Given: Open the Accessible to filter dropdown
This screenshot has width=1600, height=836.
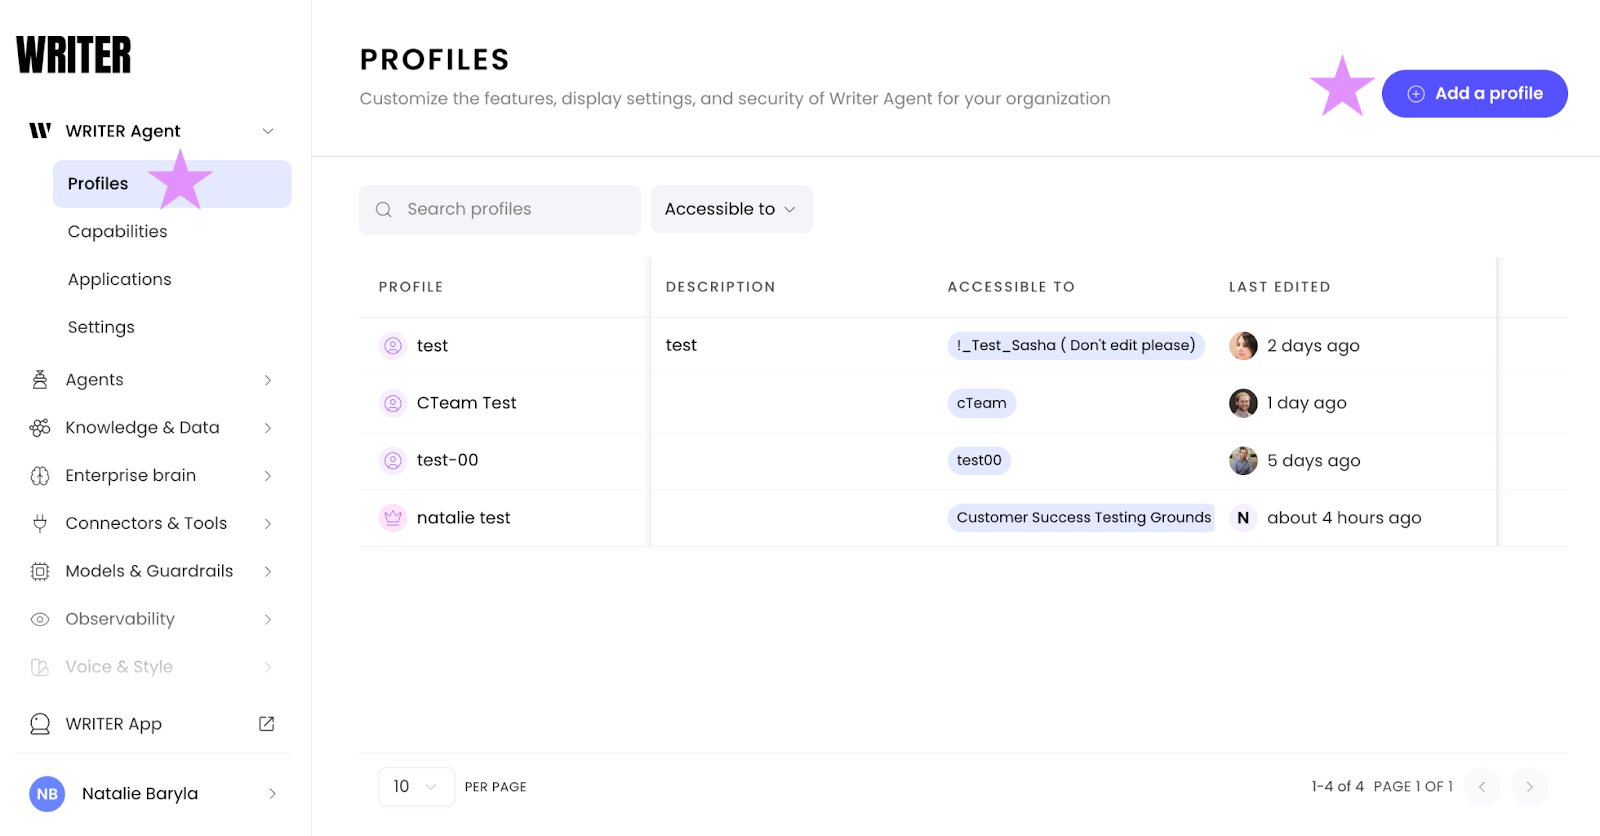Looking at the screenshot, I should point(731,209).
